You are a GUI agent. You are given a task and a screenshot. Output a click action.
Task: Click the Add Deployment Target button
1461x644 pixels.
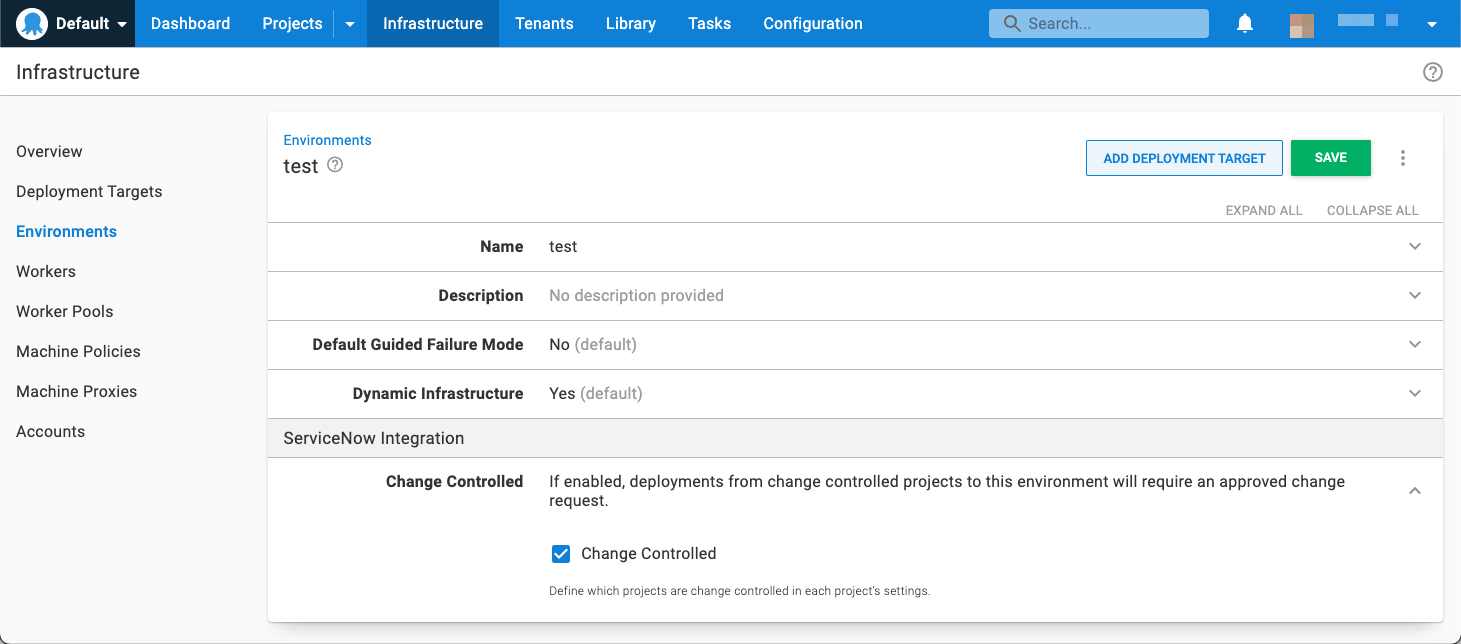tap(1184, 157)
